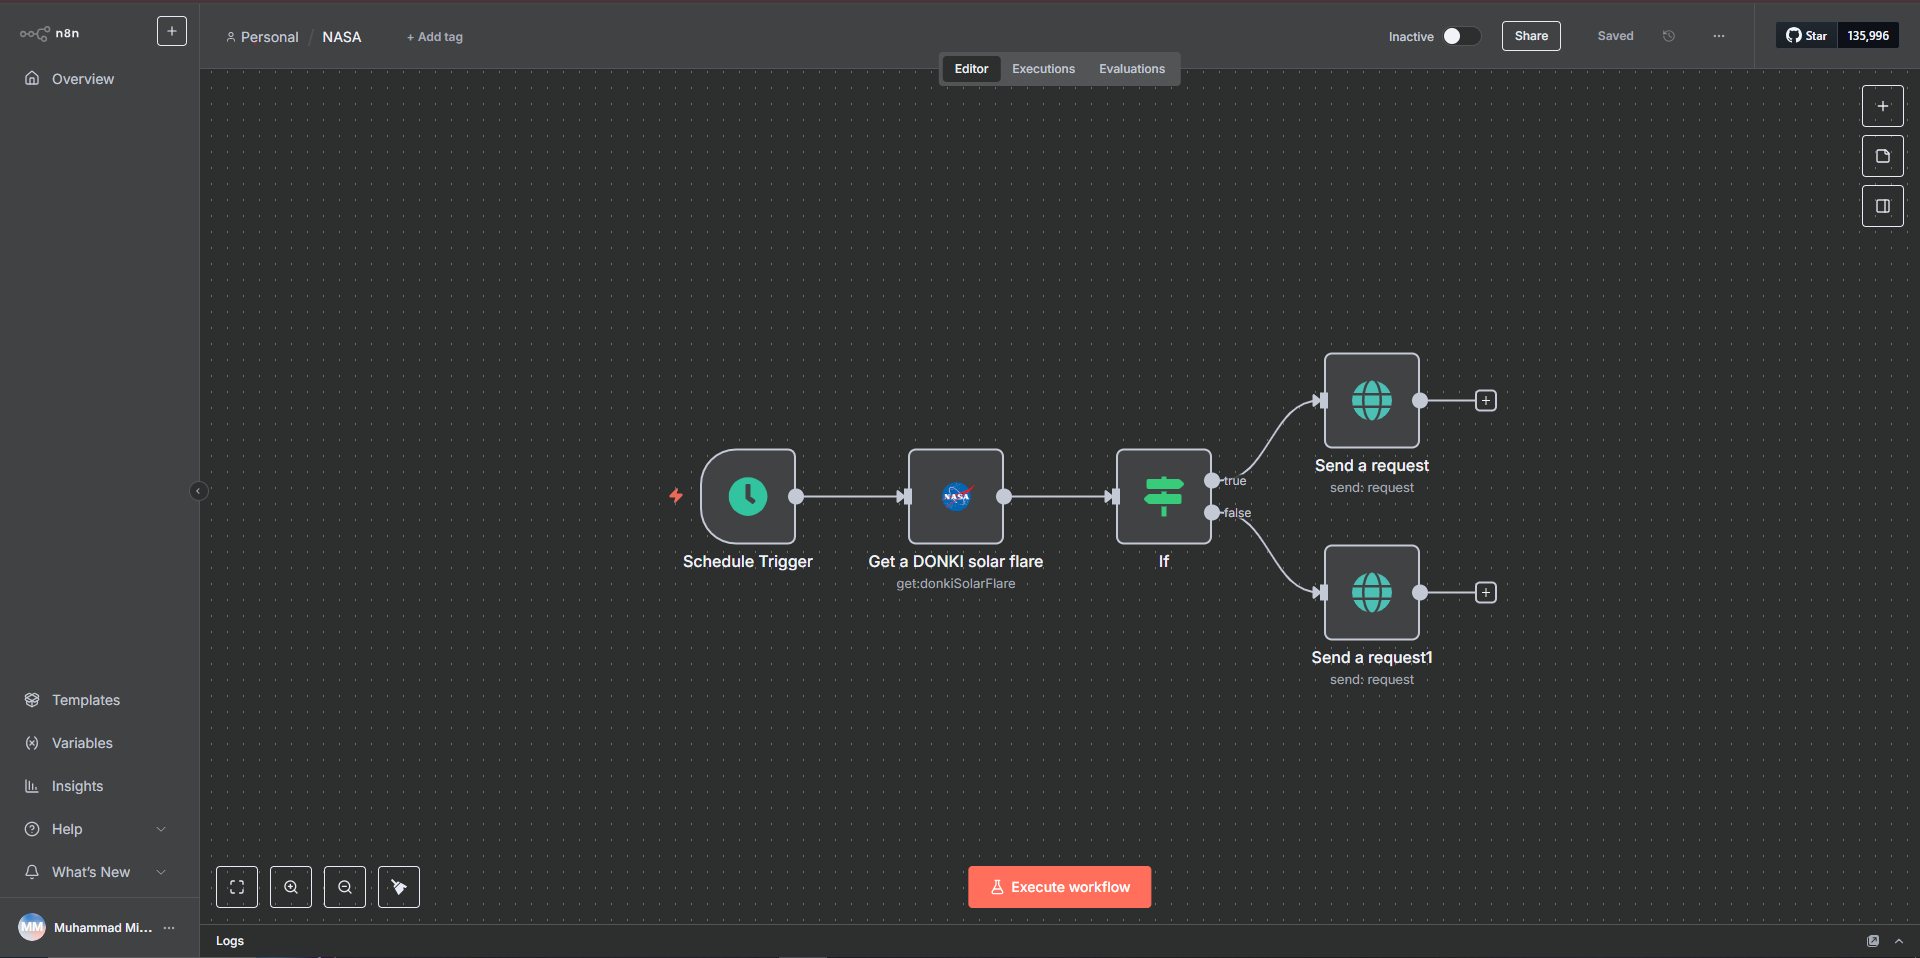Click the Share button
Screen dimensions: 1920x958
tap(1530, 36)
